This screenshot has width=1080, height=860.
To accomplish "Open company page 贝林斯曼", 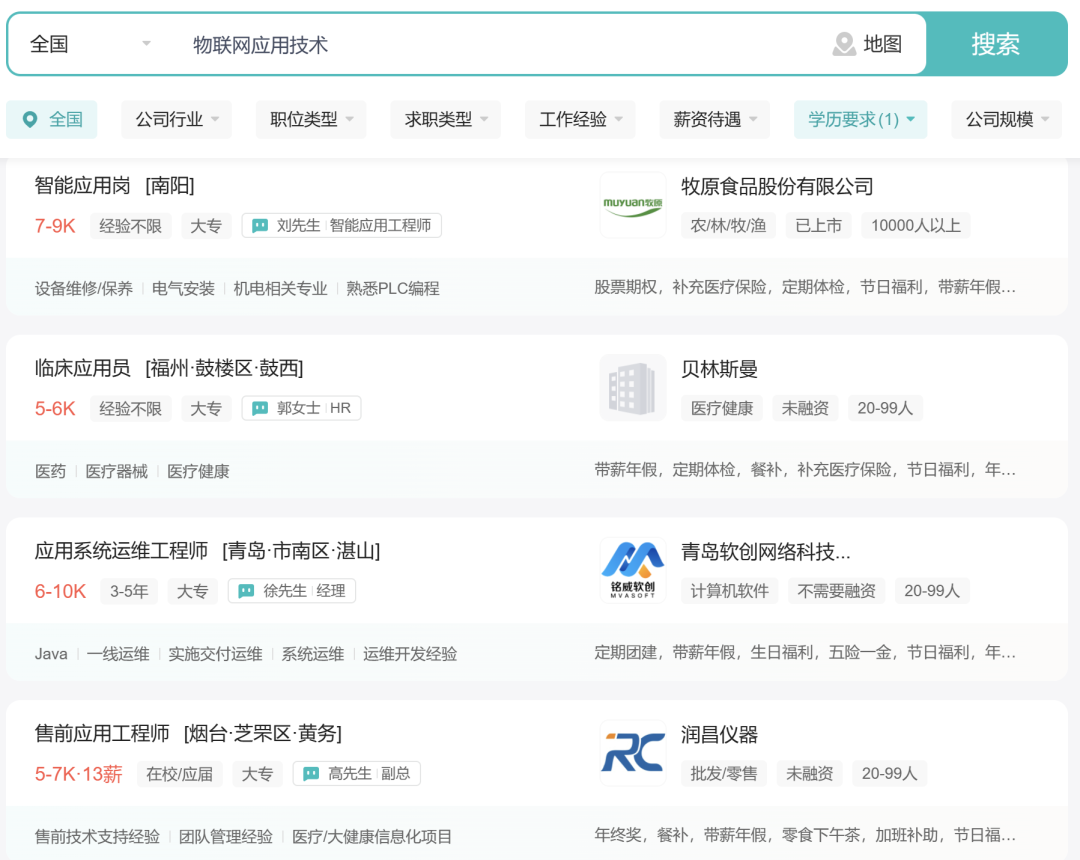I will pyautogui.click(x=719, y=369).
